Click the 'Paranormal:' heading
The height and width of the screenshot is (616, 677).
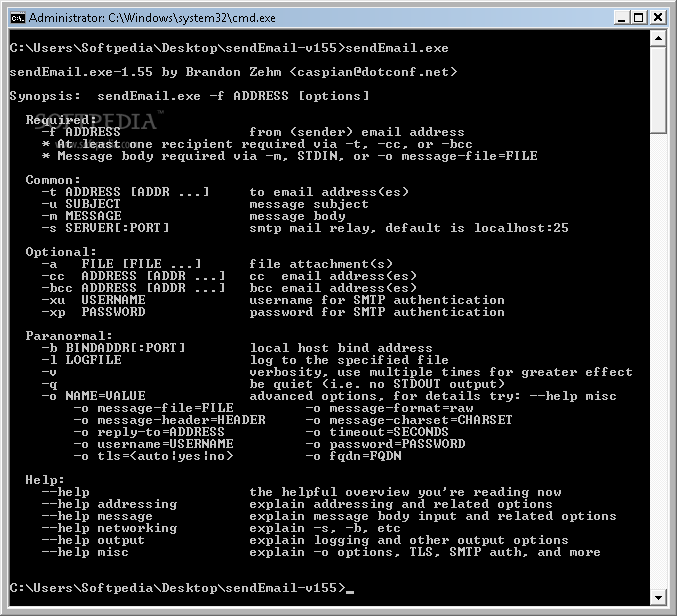coord(69,336)
